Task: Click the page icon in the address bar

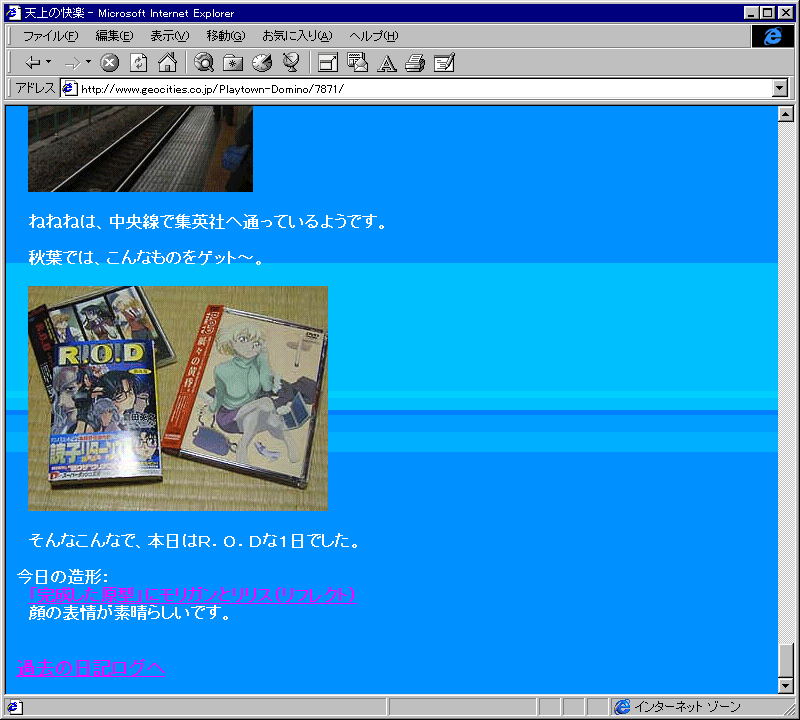Action: click(x=69, y=89)
